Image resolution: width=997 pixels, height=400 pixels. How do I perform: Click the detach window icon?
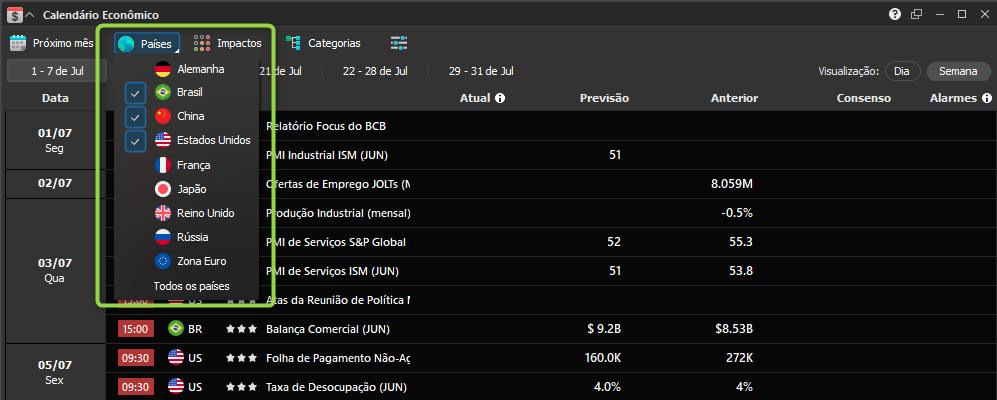(916, 14)
